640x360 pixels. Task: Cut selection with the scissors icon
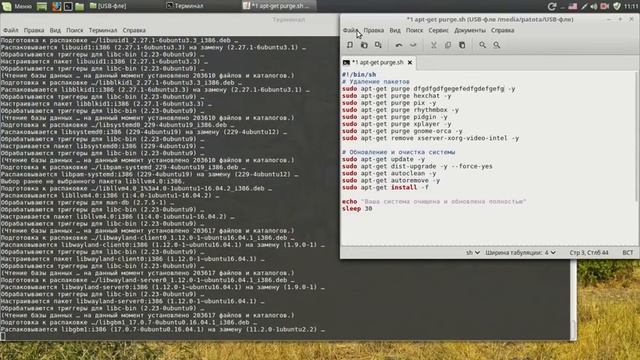click(433, 45)
